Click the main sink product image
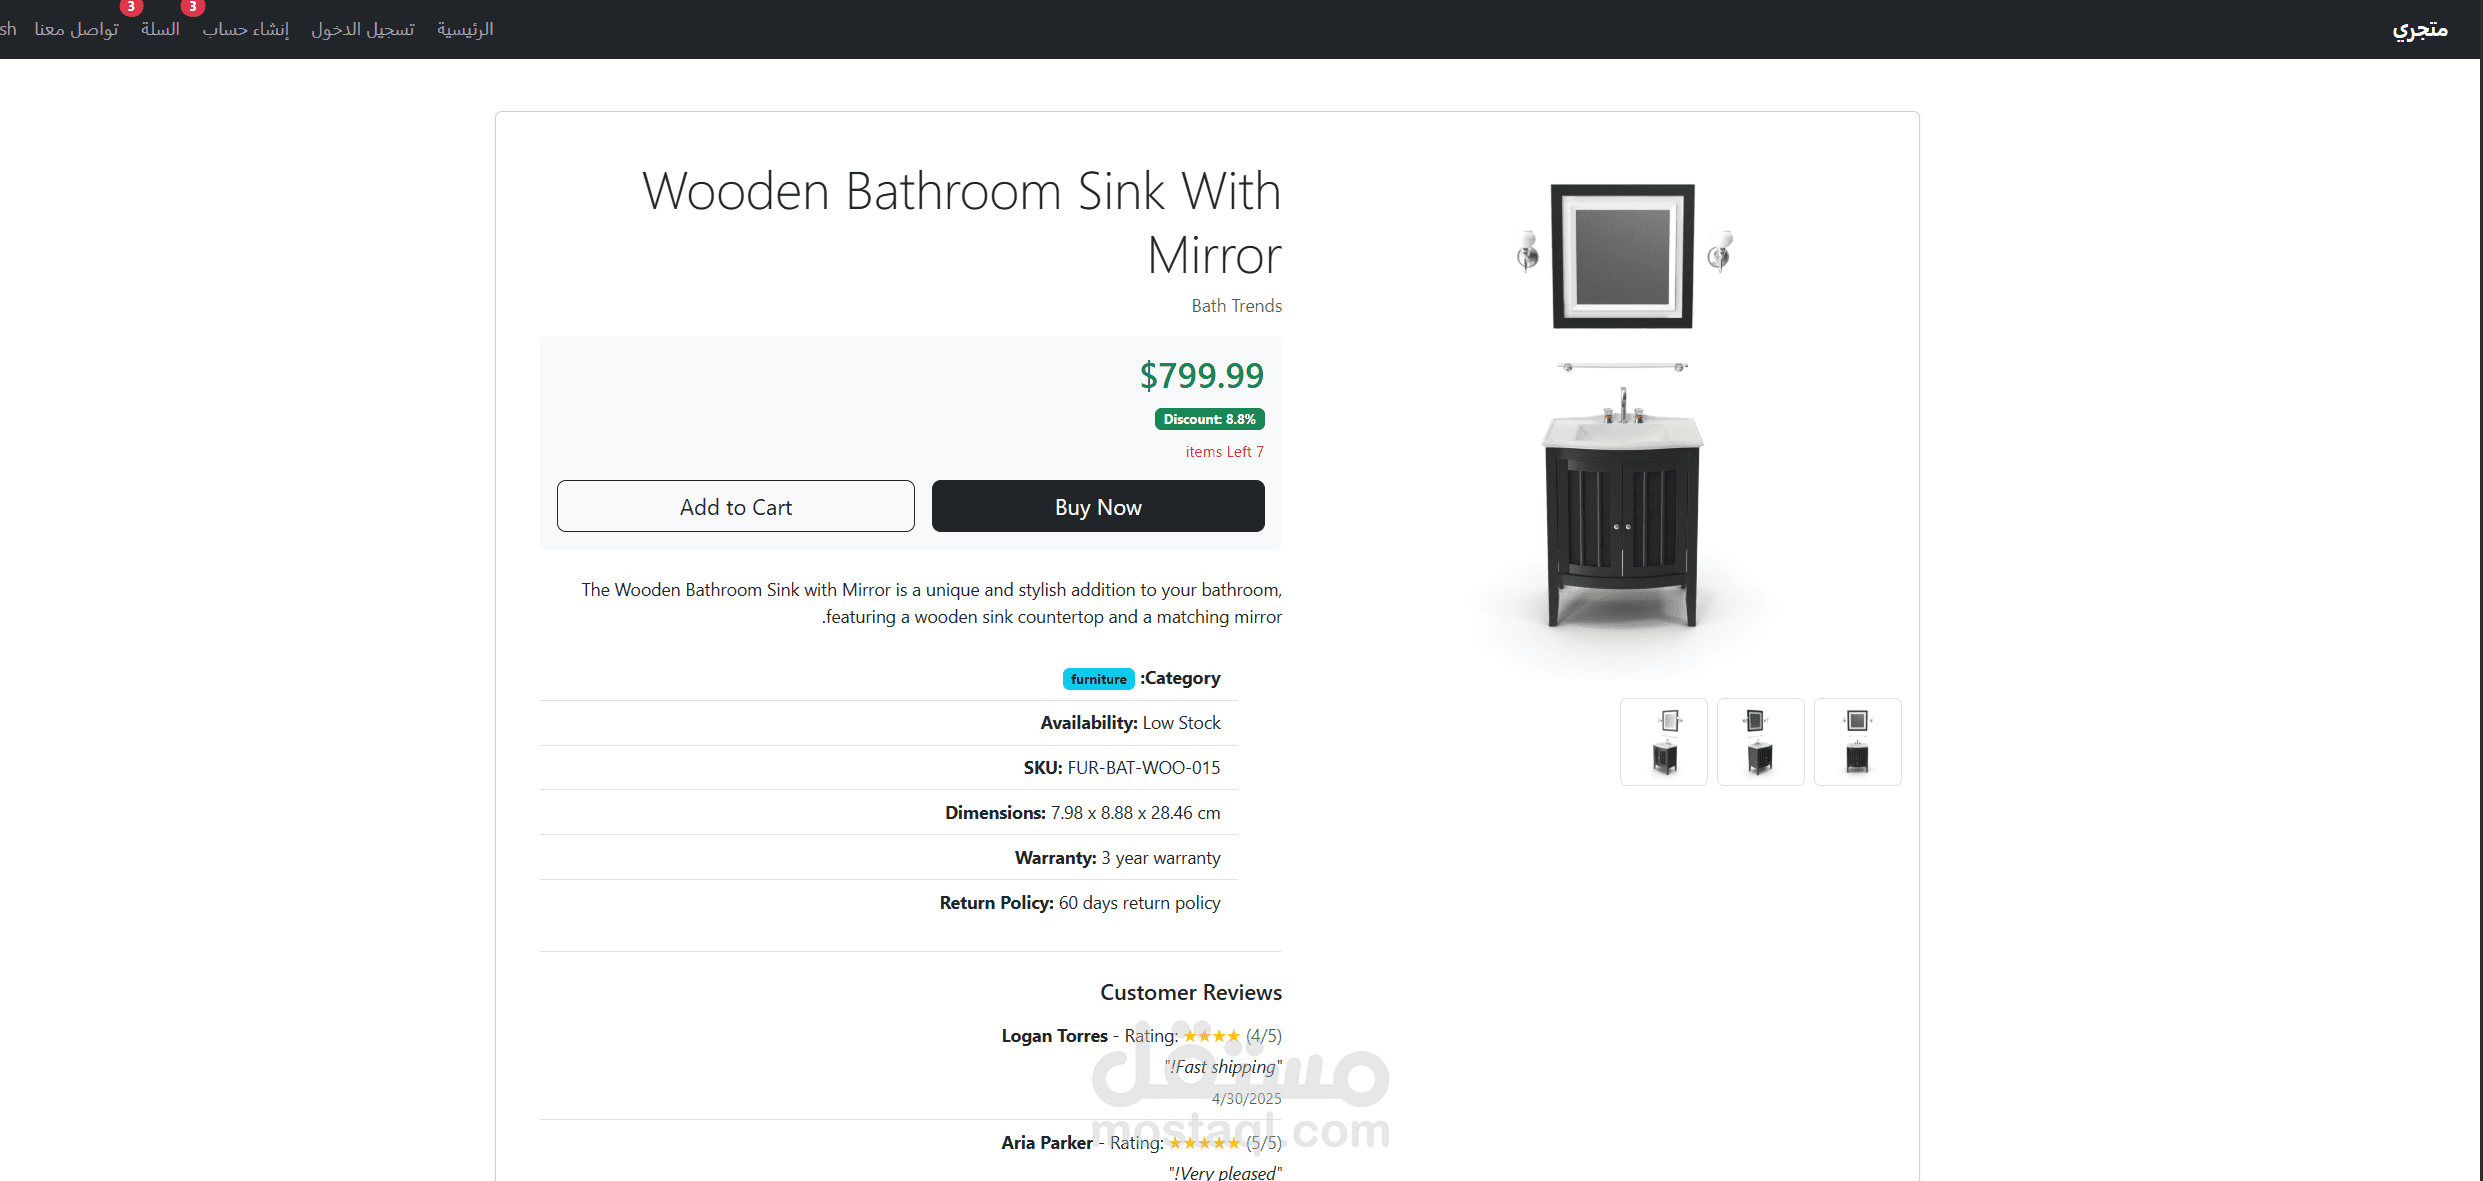Viewport: 2483px width, 1181px height. [x=1622, y=410]
